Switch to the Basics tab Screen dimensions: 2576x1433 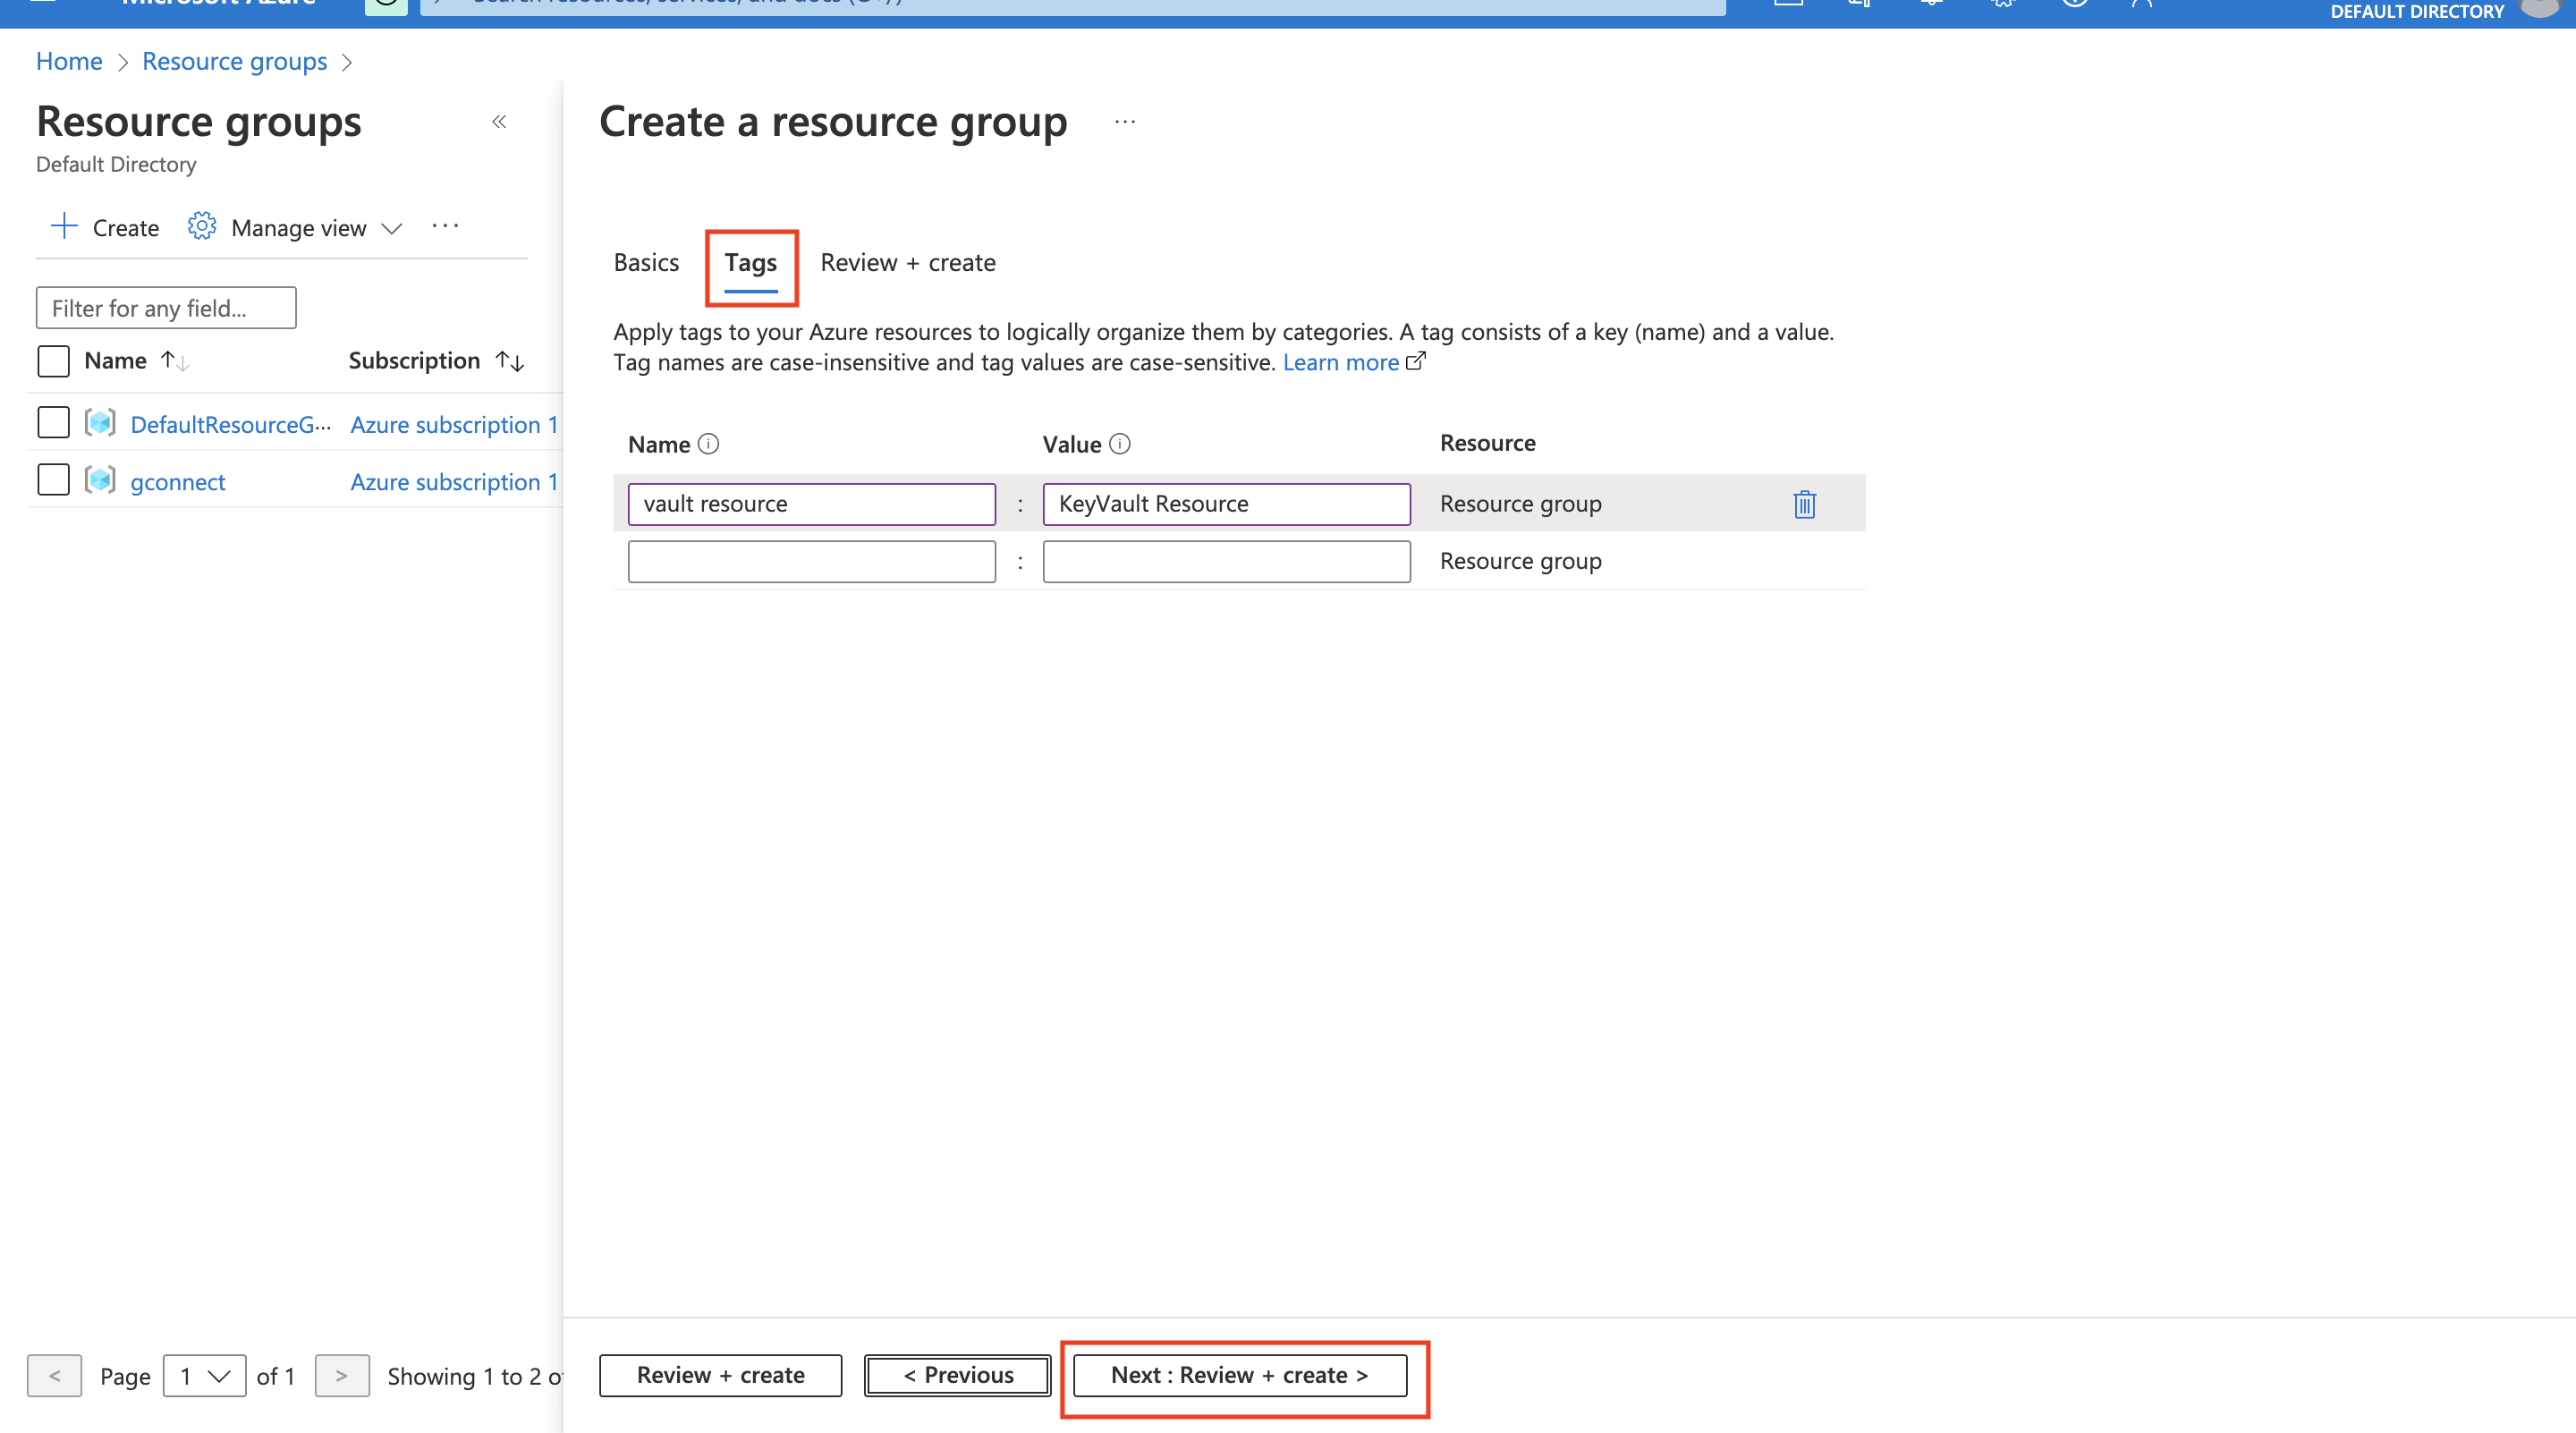pos(646,263)
